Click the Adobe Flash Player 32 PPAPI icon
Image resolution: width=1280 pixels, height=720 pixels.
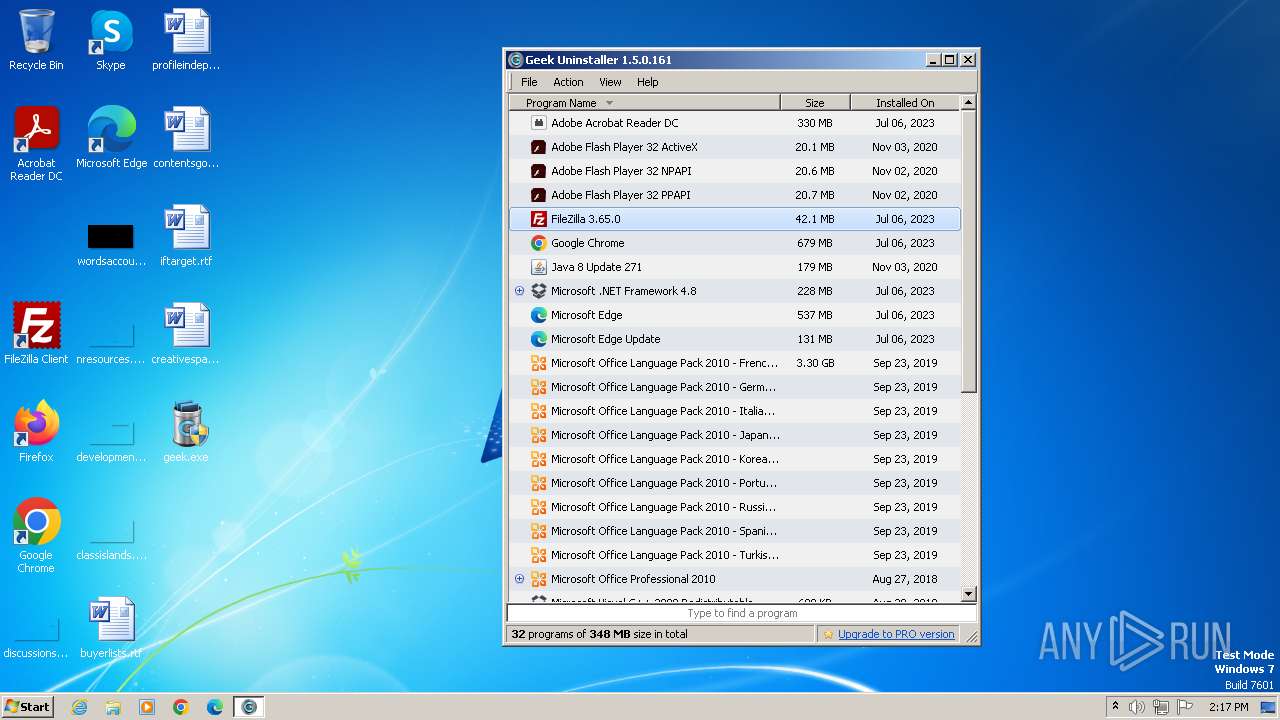click(x=538, y=195)
